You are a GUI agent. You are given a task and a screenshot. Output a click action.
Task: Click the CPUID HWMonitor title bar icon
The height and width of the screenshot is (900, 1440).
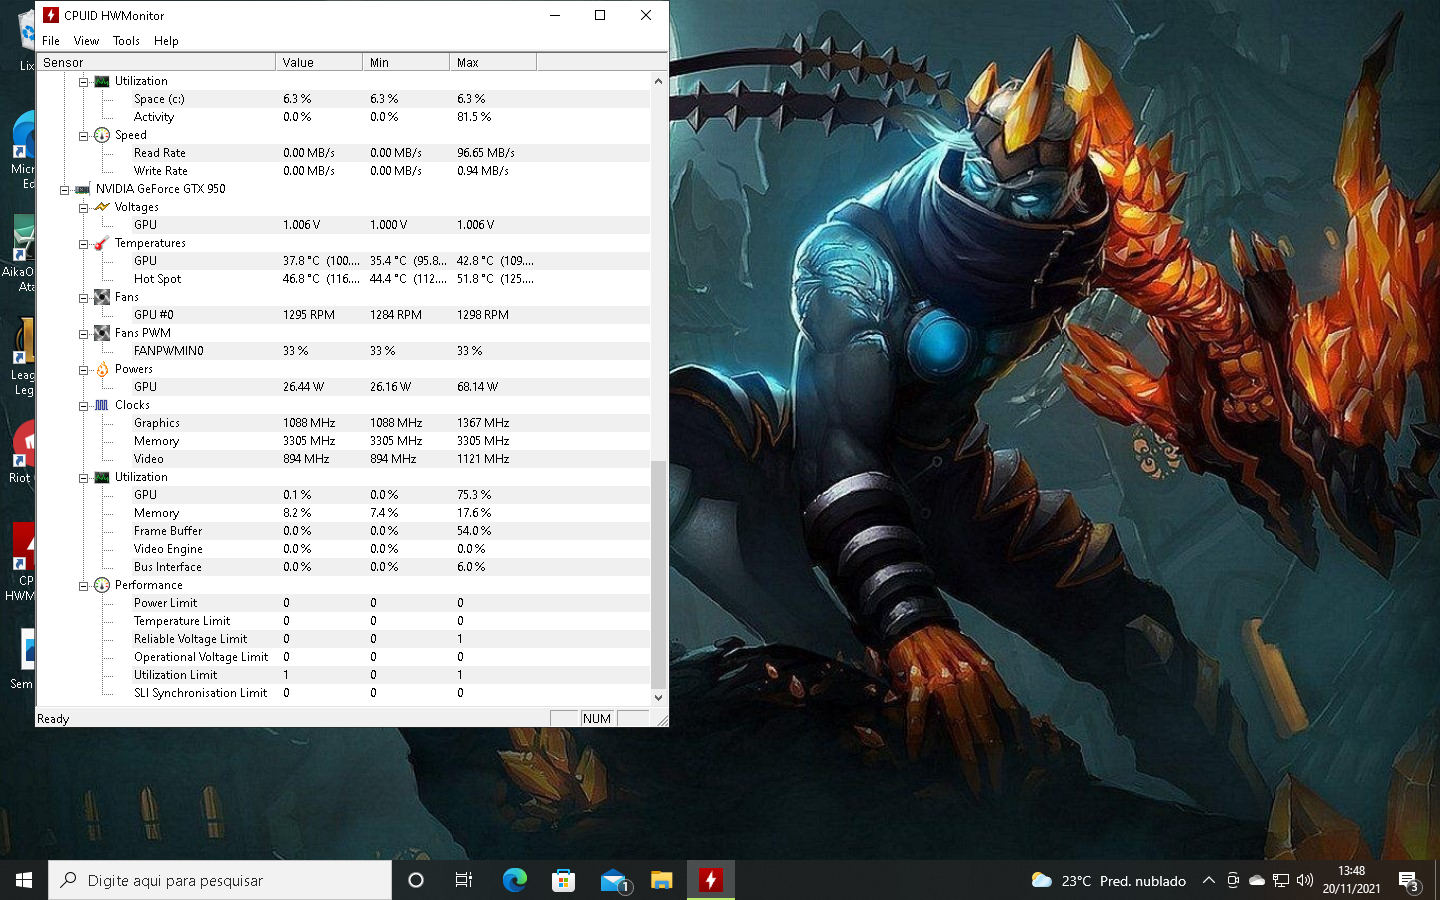51,15
